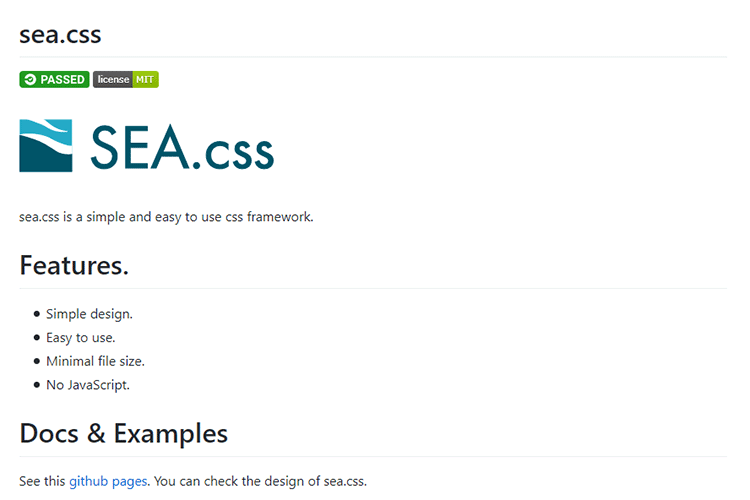Image resolution: width=750 pixels, height=500 pixels.
Task: Click the large "SEA" logo lettering
Action: click(137, 147)
